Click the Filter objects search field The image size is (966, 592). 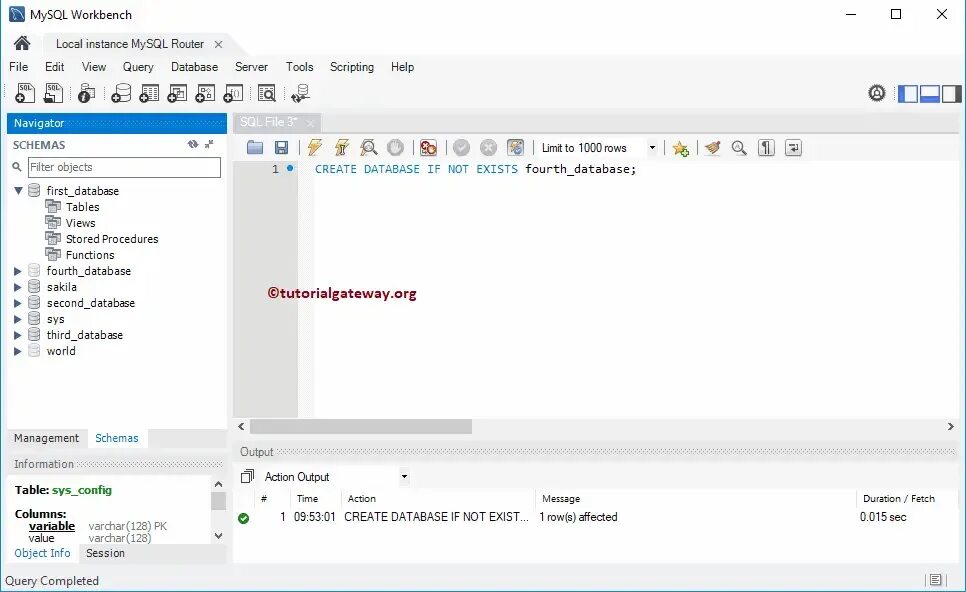124,167
